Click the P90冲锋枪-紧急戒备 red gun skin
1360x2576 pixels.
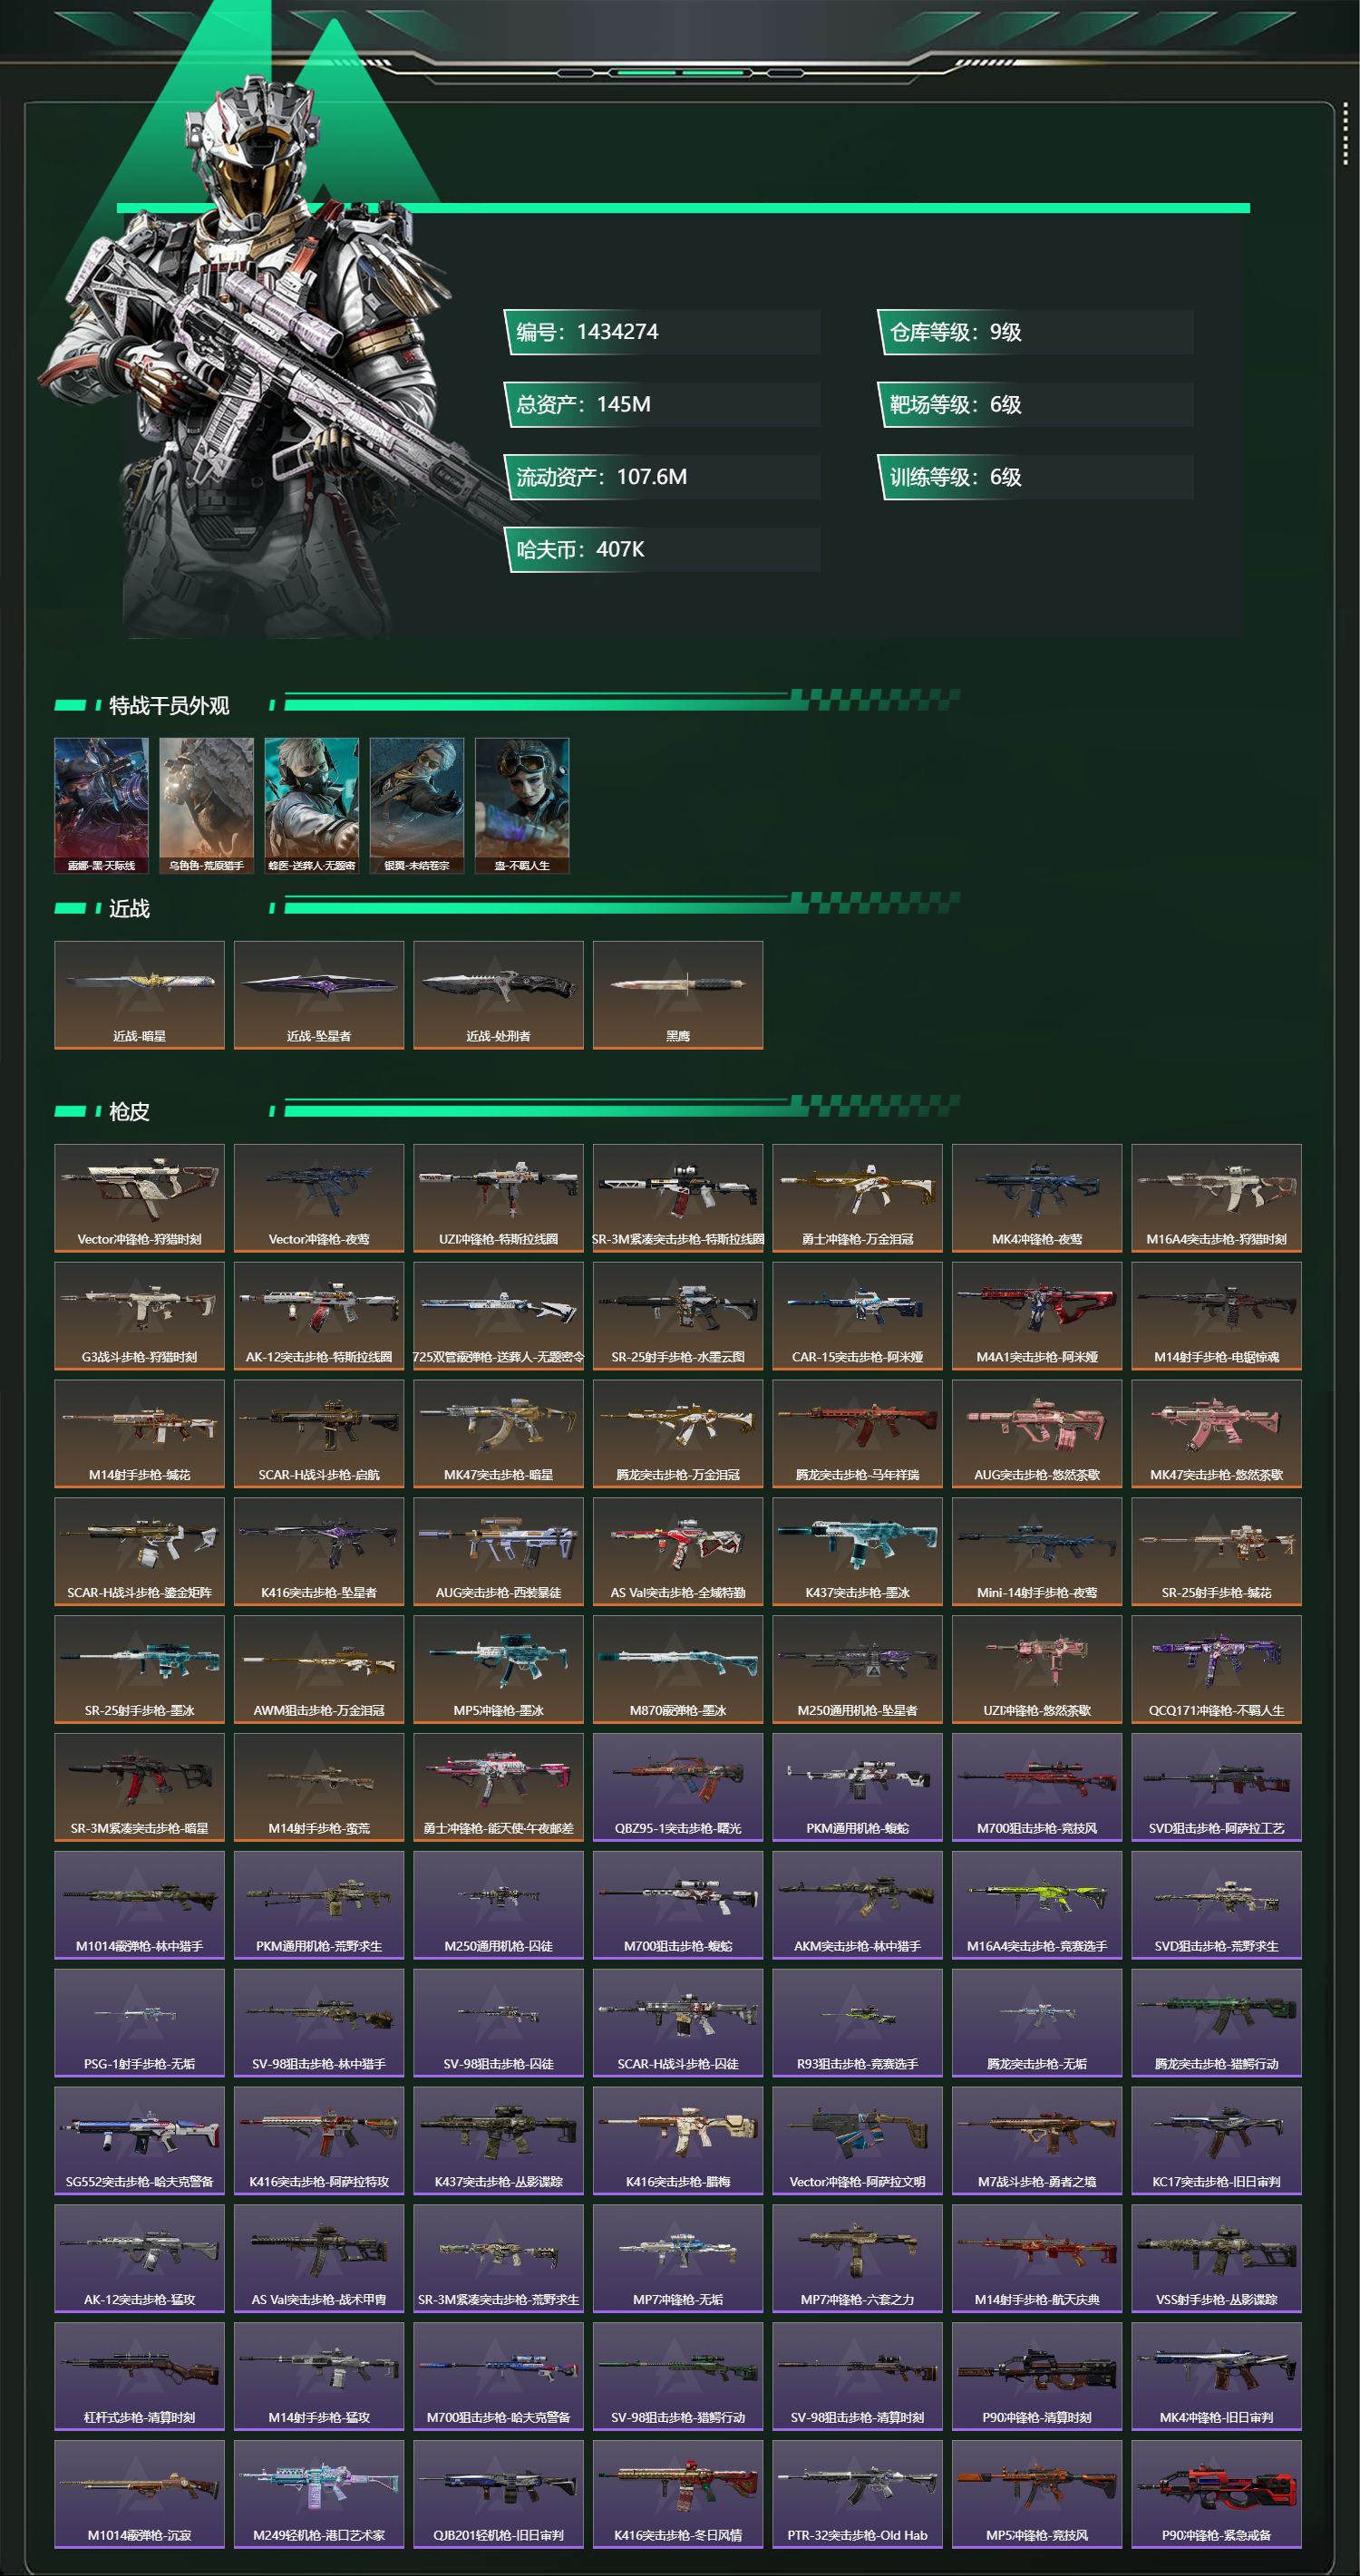point(1216,2494)
